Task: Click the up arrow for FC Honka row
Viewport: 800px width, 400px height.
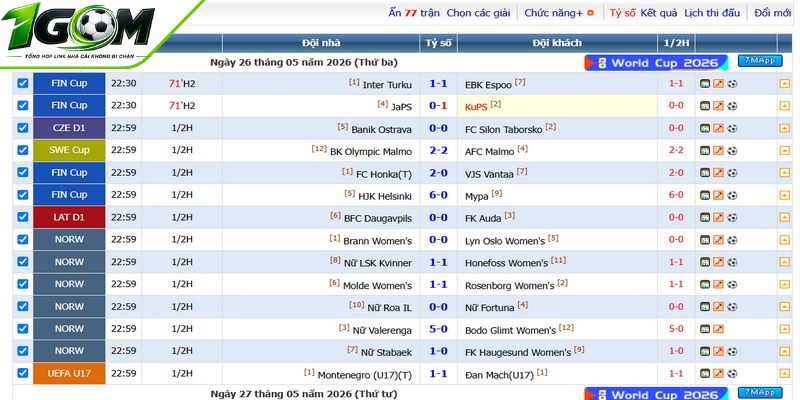Action: coord(784,173)
